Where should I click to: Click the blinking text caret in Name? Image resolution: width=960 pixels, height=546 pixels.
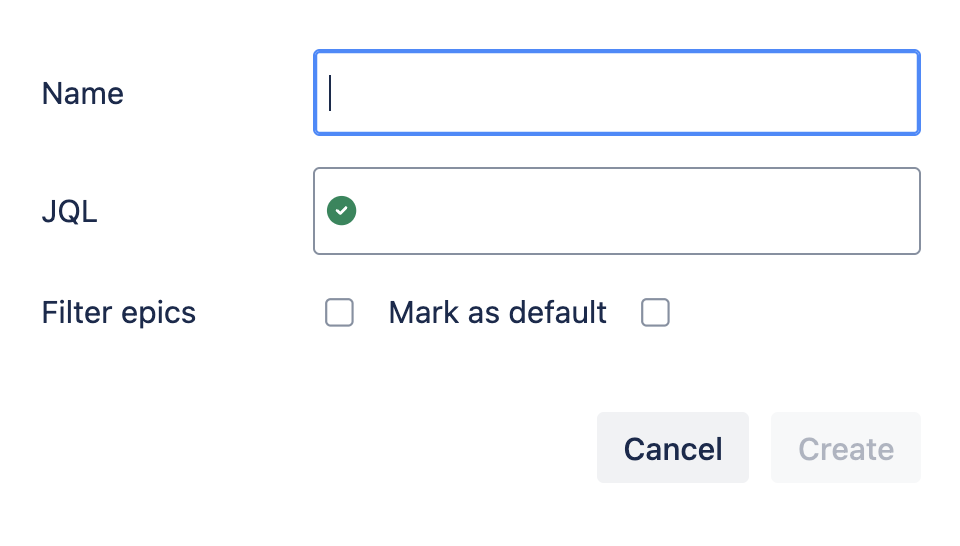coord(331,93)
